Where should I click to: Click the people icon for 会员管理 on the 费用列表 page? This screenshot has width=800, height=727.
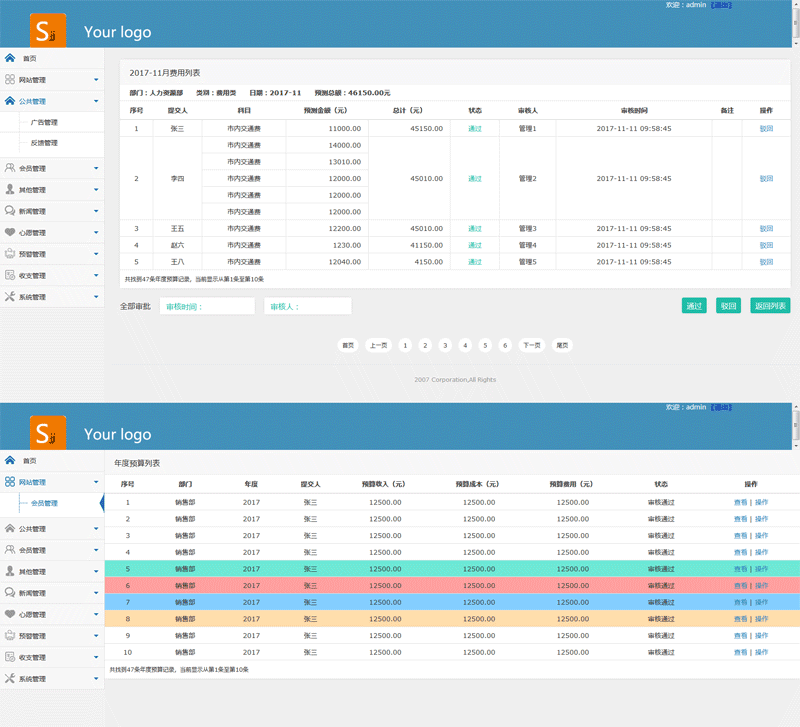10,168
